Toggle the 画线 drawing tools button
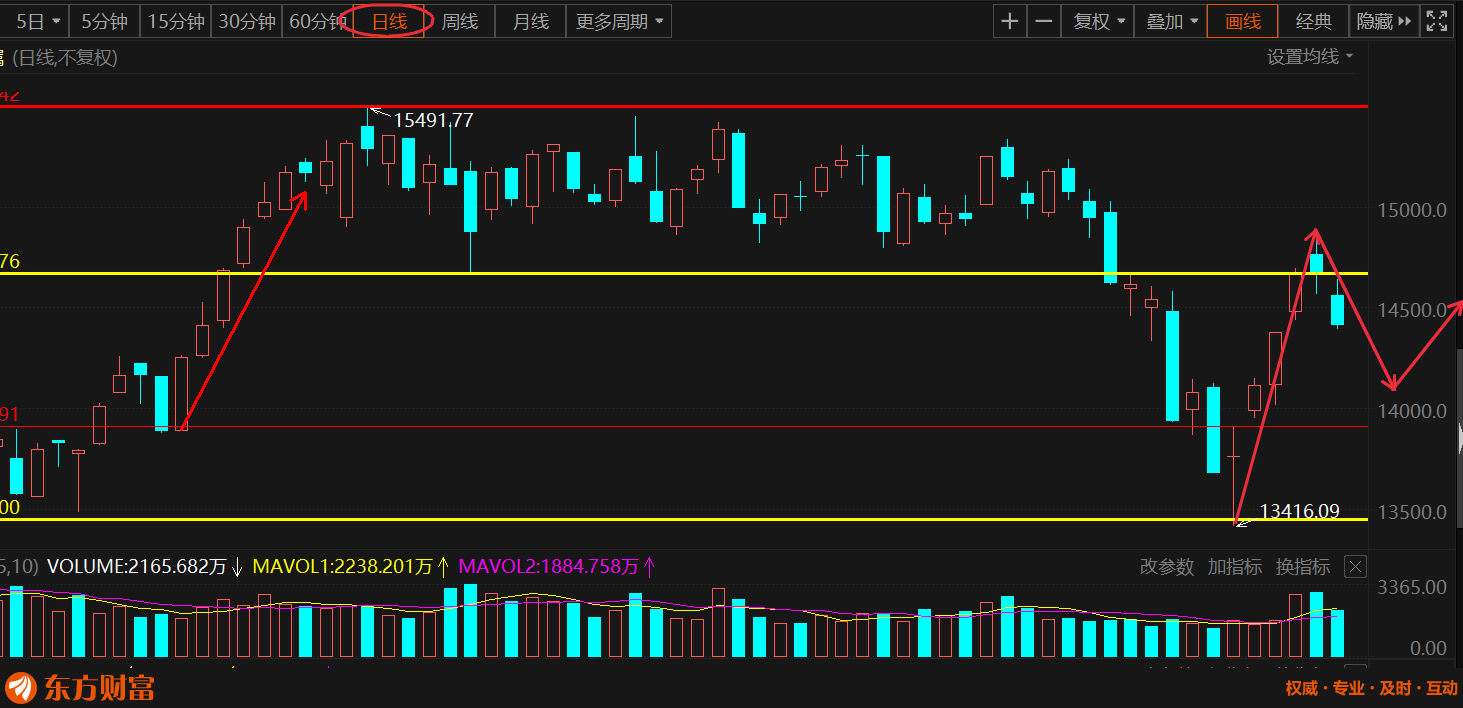This screenshot has width=1463, height=708. (1243, 21)
